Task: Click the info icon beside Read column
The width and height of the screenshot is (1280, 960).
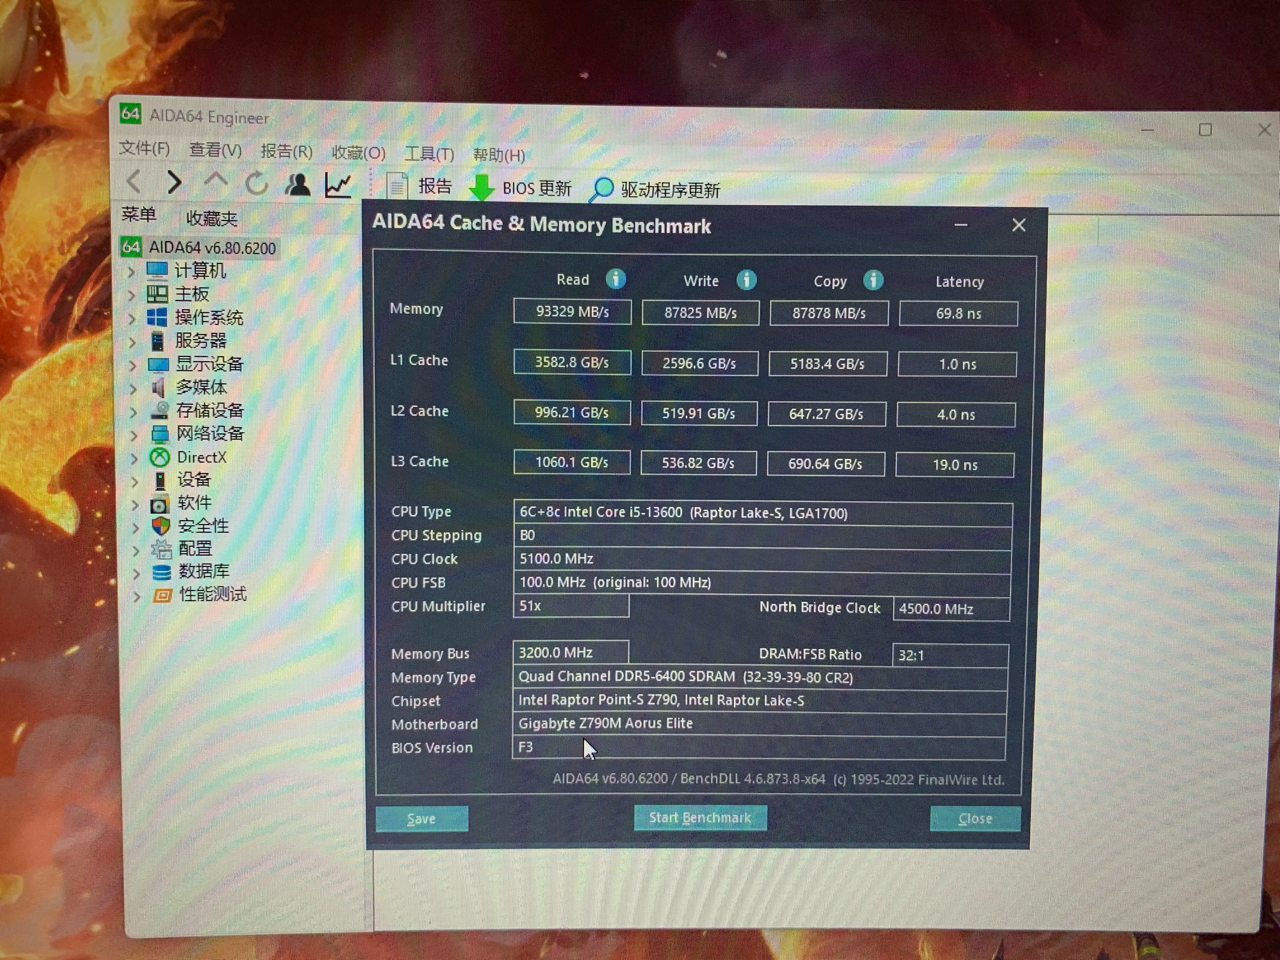Action: (x=616, y=279)
